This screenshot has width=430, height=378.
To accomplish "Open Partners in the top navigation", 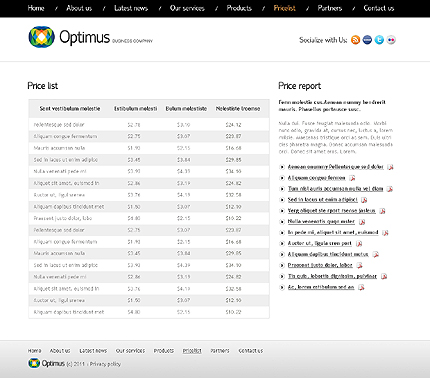I will (330, 8).
